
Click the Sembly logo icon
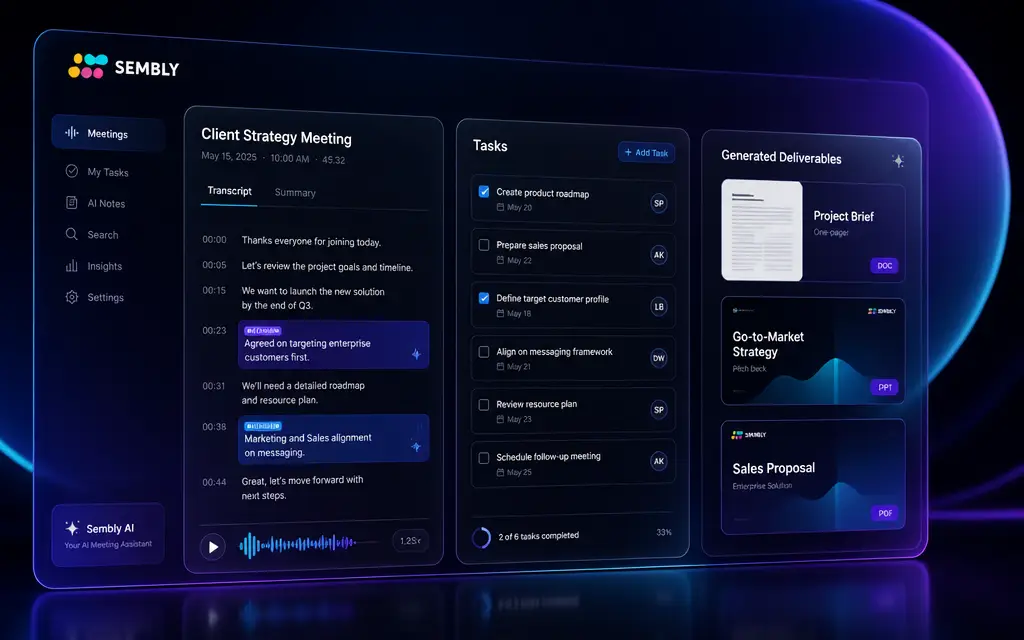(x=88, y=66)
